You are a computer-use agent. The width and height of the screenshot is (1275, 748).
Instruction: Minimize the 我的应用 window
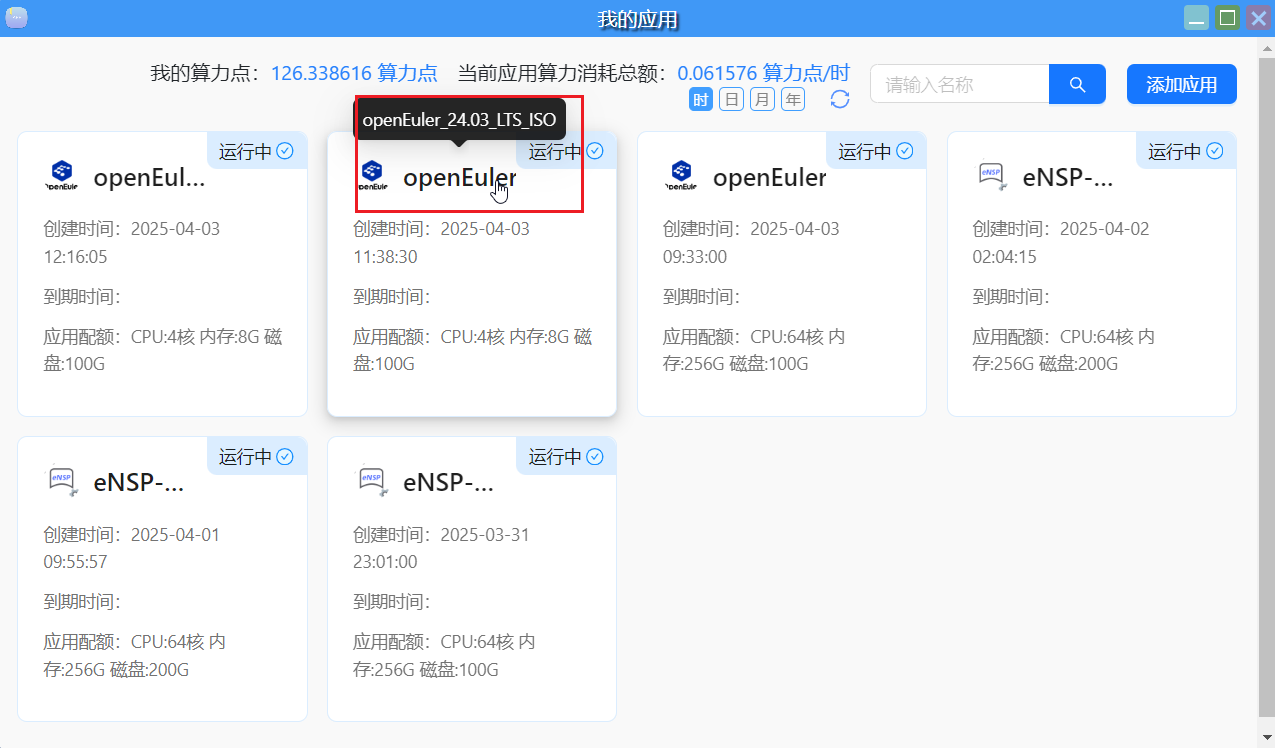1196,18
